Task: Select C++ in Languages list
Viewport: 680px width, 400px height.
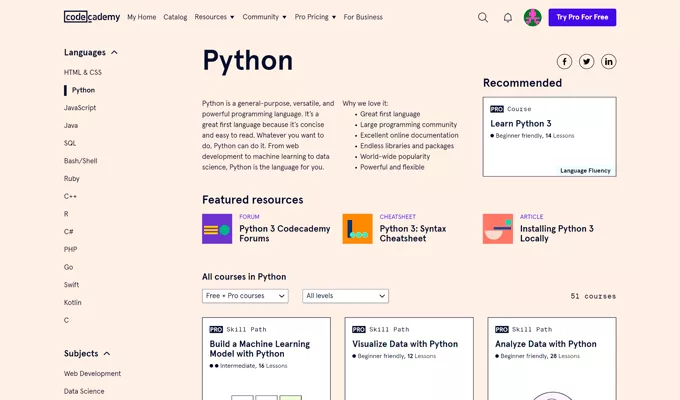Action: coord(70,196)
